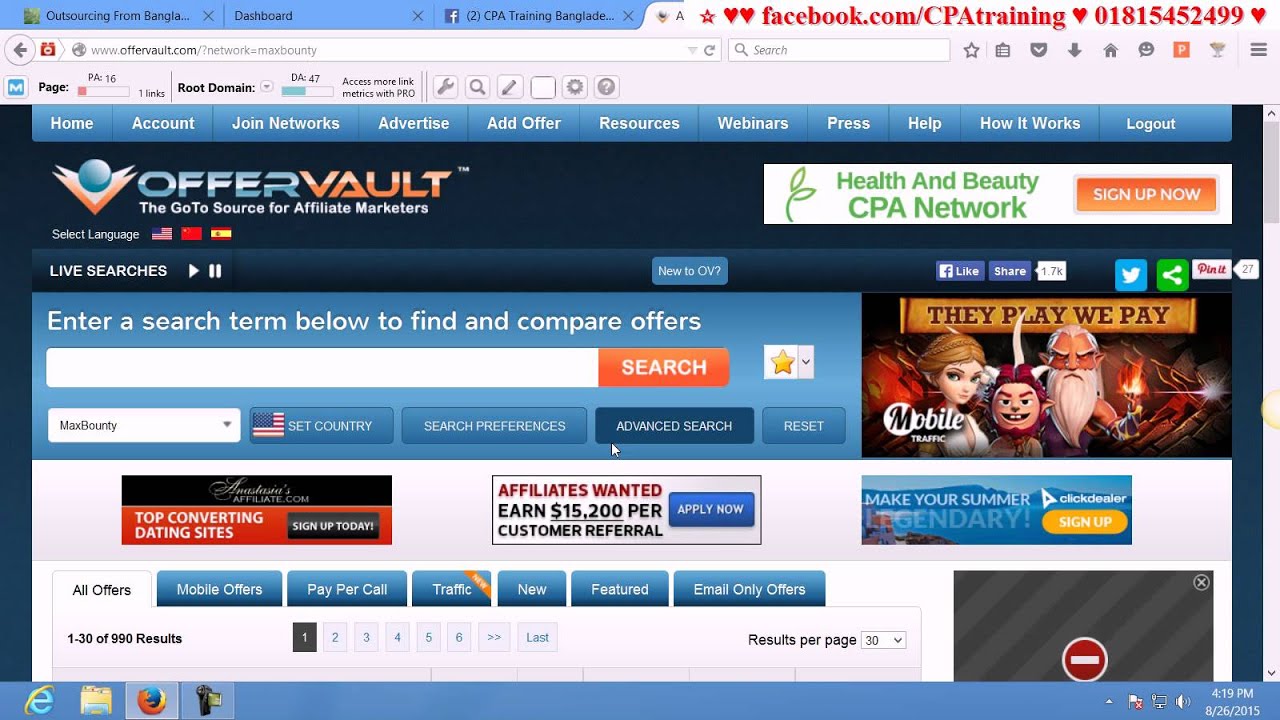
Task: Go to the browser Home icon
Action: point(1110,50)
